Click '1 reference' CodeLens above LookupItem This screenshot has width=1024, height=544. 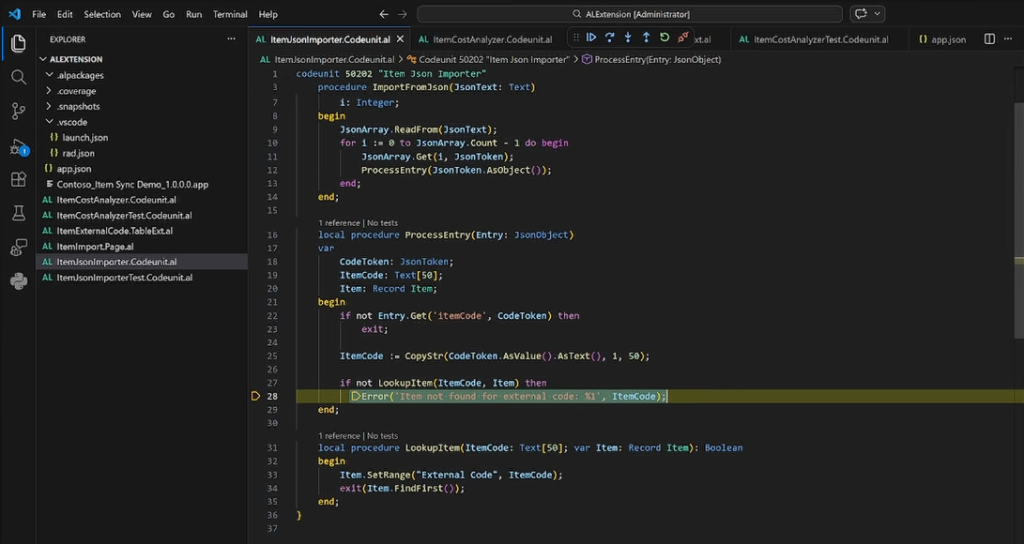[x=339, y=436]
